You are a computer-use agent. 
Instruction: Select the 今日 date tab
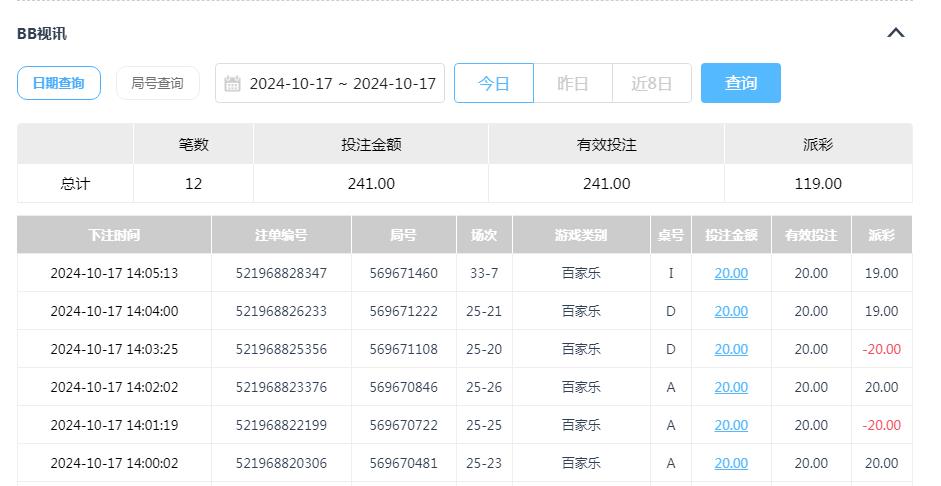(493, 83)
